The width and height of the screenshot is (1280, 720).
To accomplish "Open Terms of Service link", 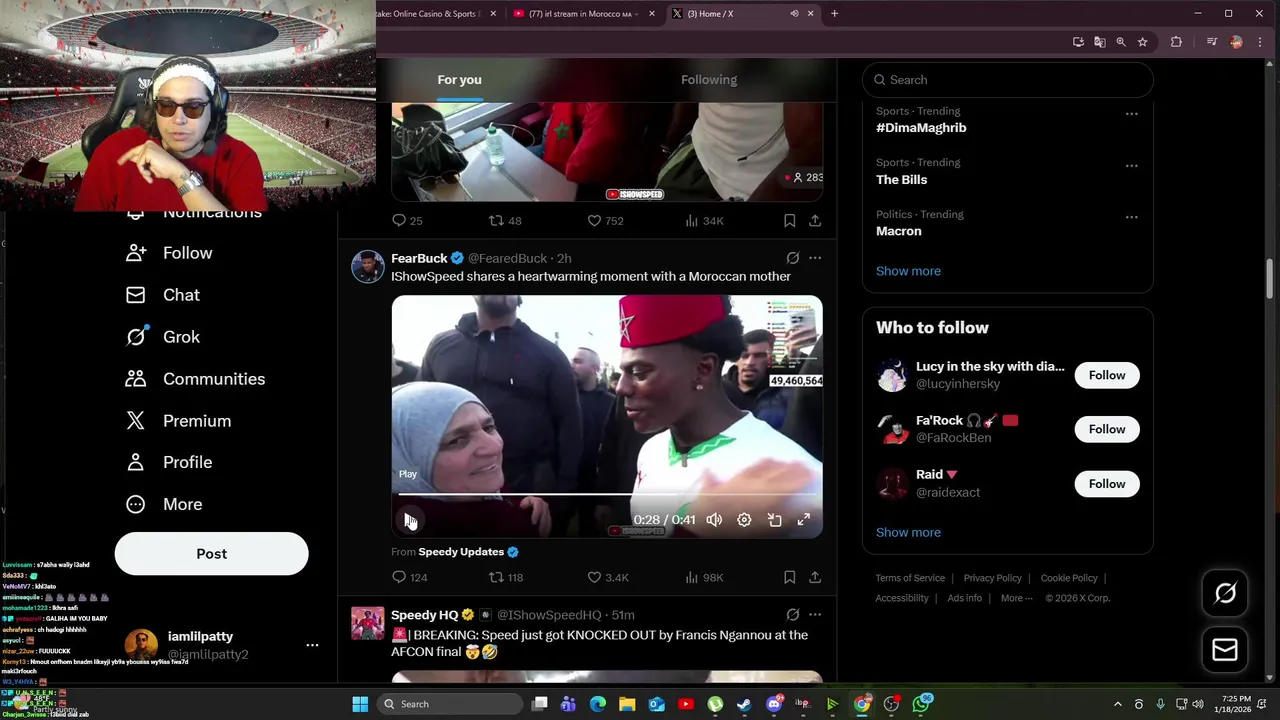I will click(x=910, y=578).
